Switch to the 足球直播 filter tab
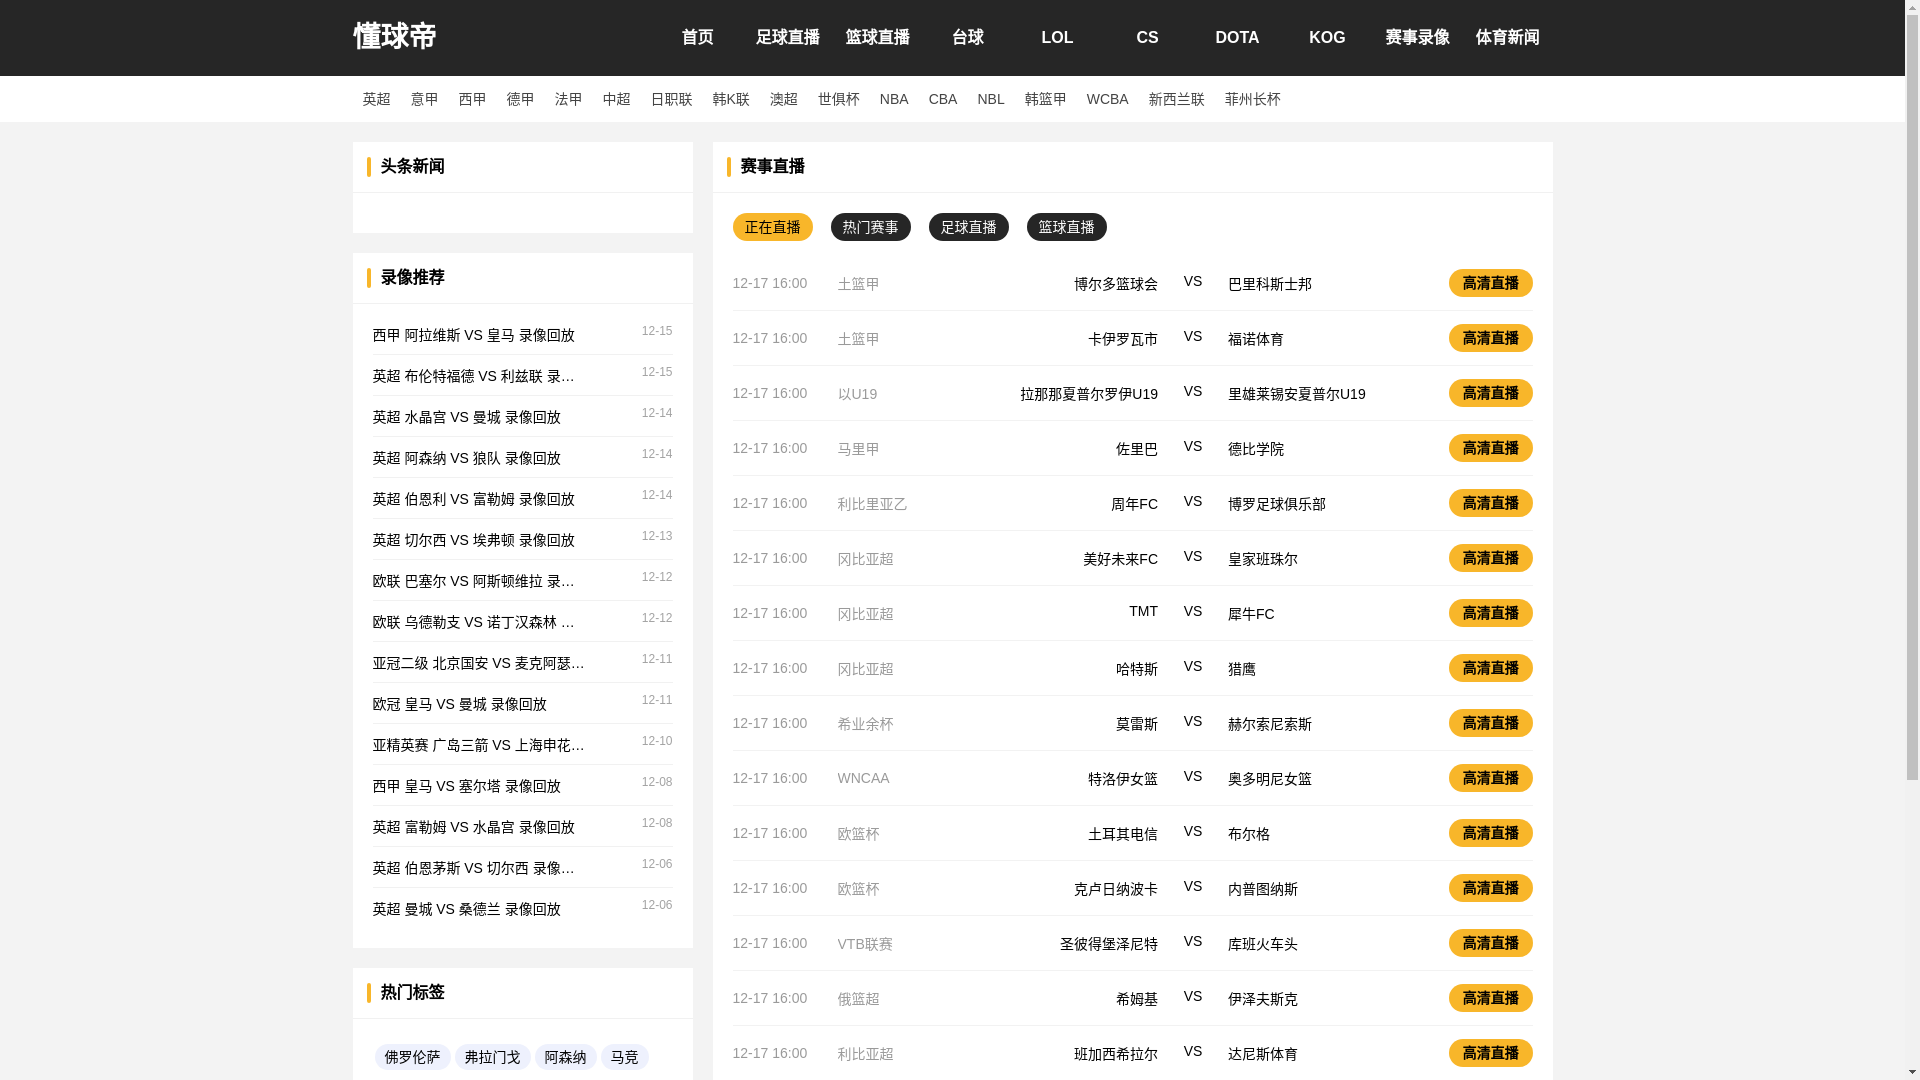This screenshot has width=1920, height=1080. 968,227
